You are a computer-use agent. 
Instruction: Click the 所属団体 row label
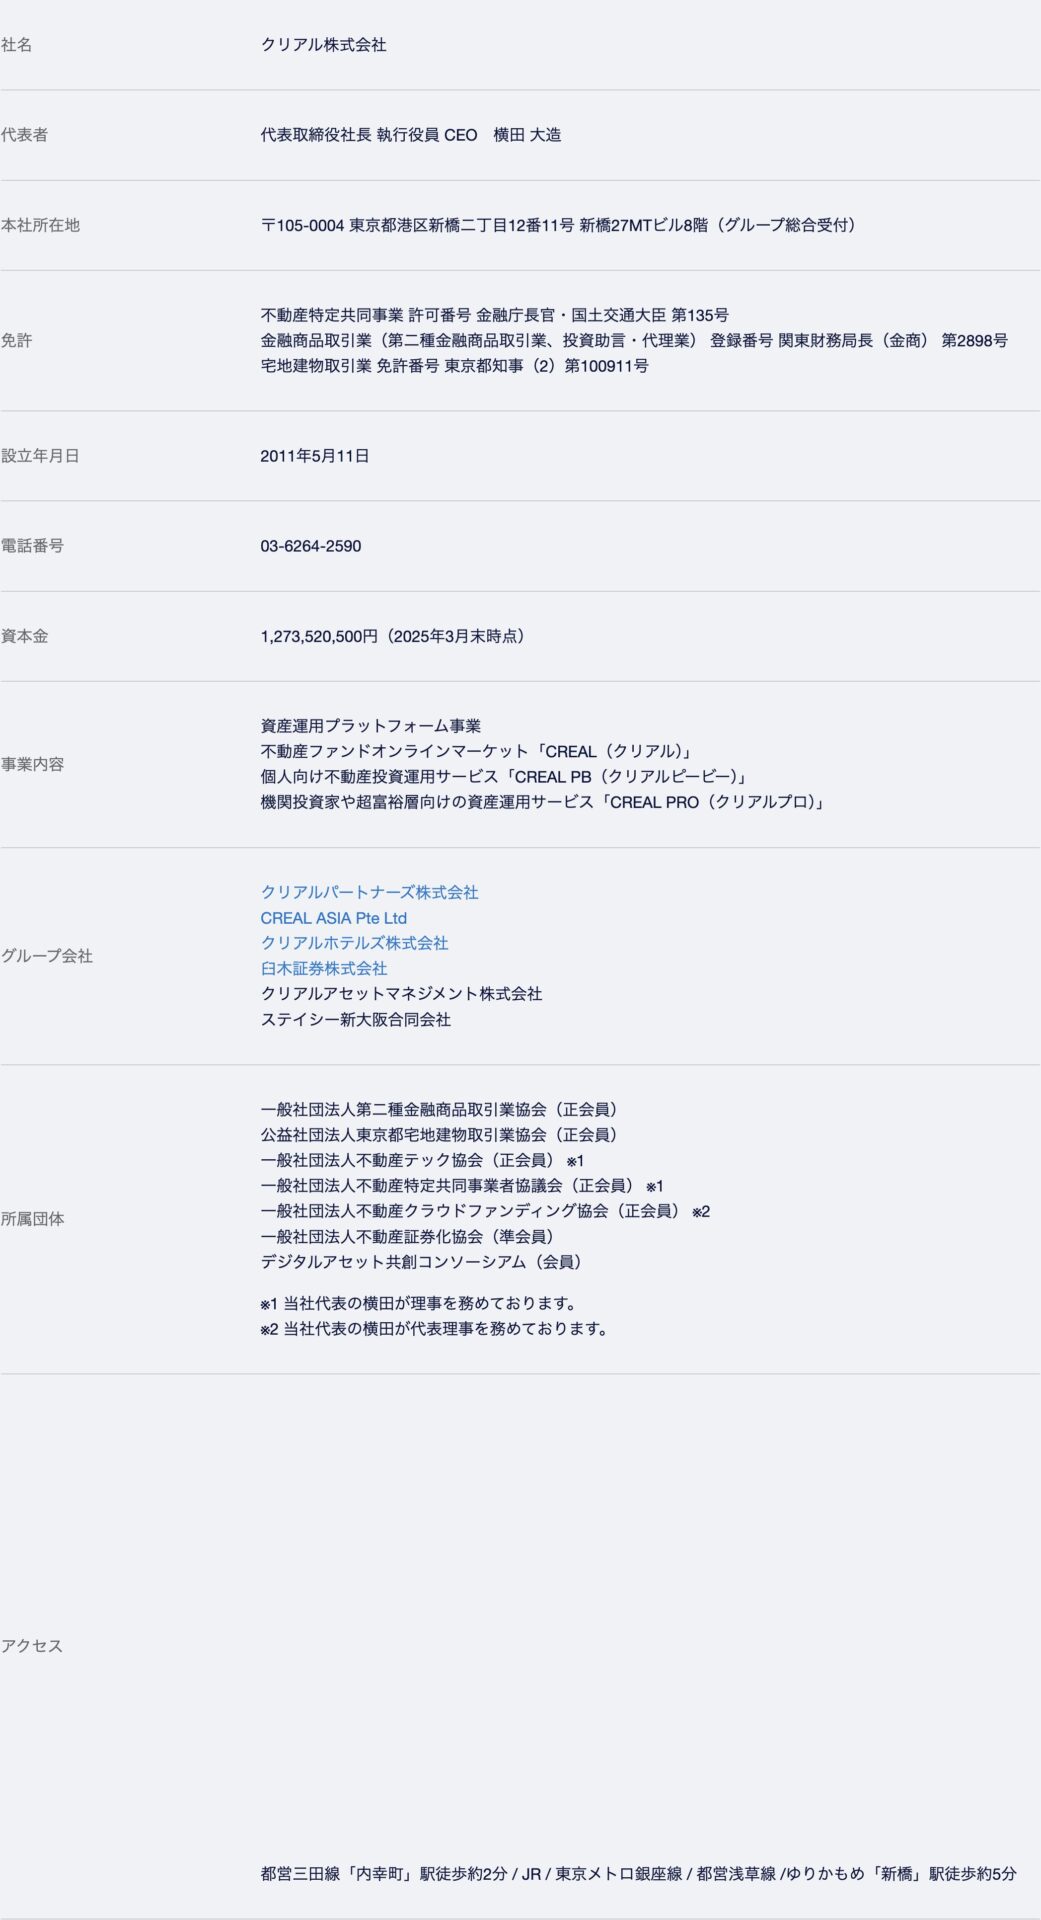32,1219
